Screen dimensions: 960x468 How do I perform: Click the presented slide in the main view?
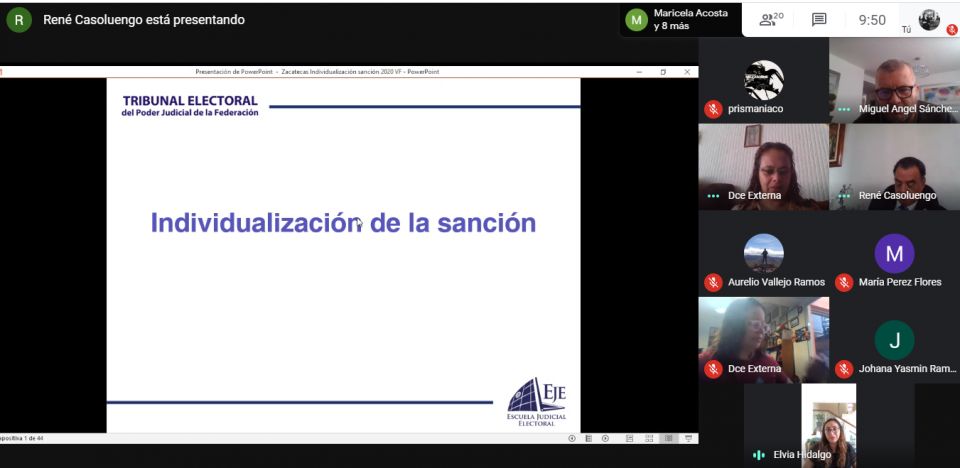[343, 255]
